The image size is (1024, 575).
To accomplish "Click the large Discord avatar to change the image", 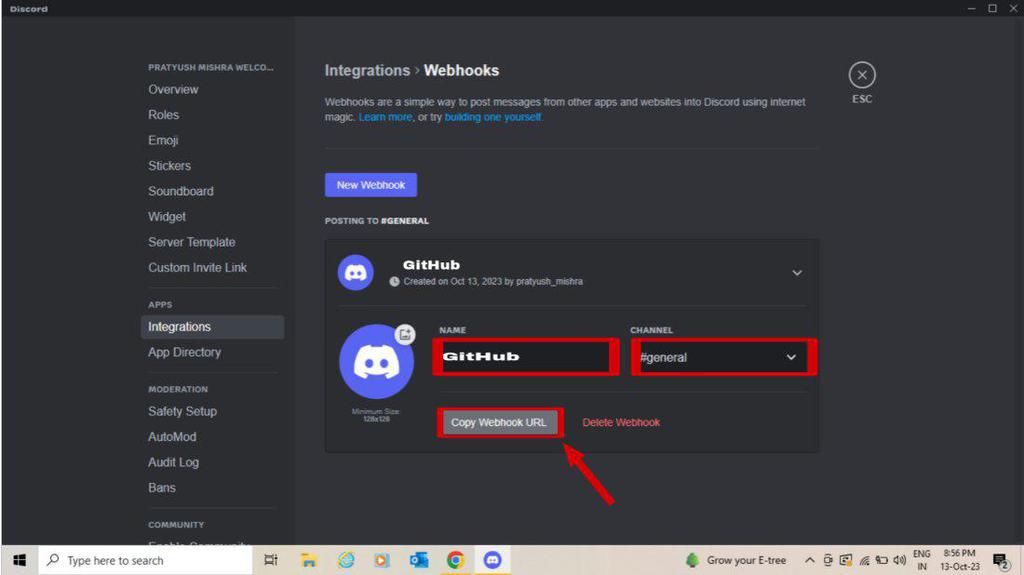I will click(376, 361).
